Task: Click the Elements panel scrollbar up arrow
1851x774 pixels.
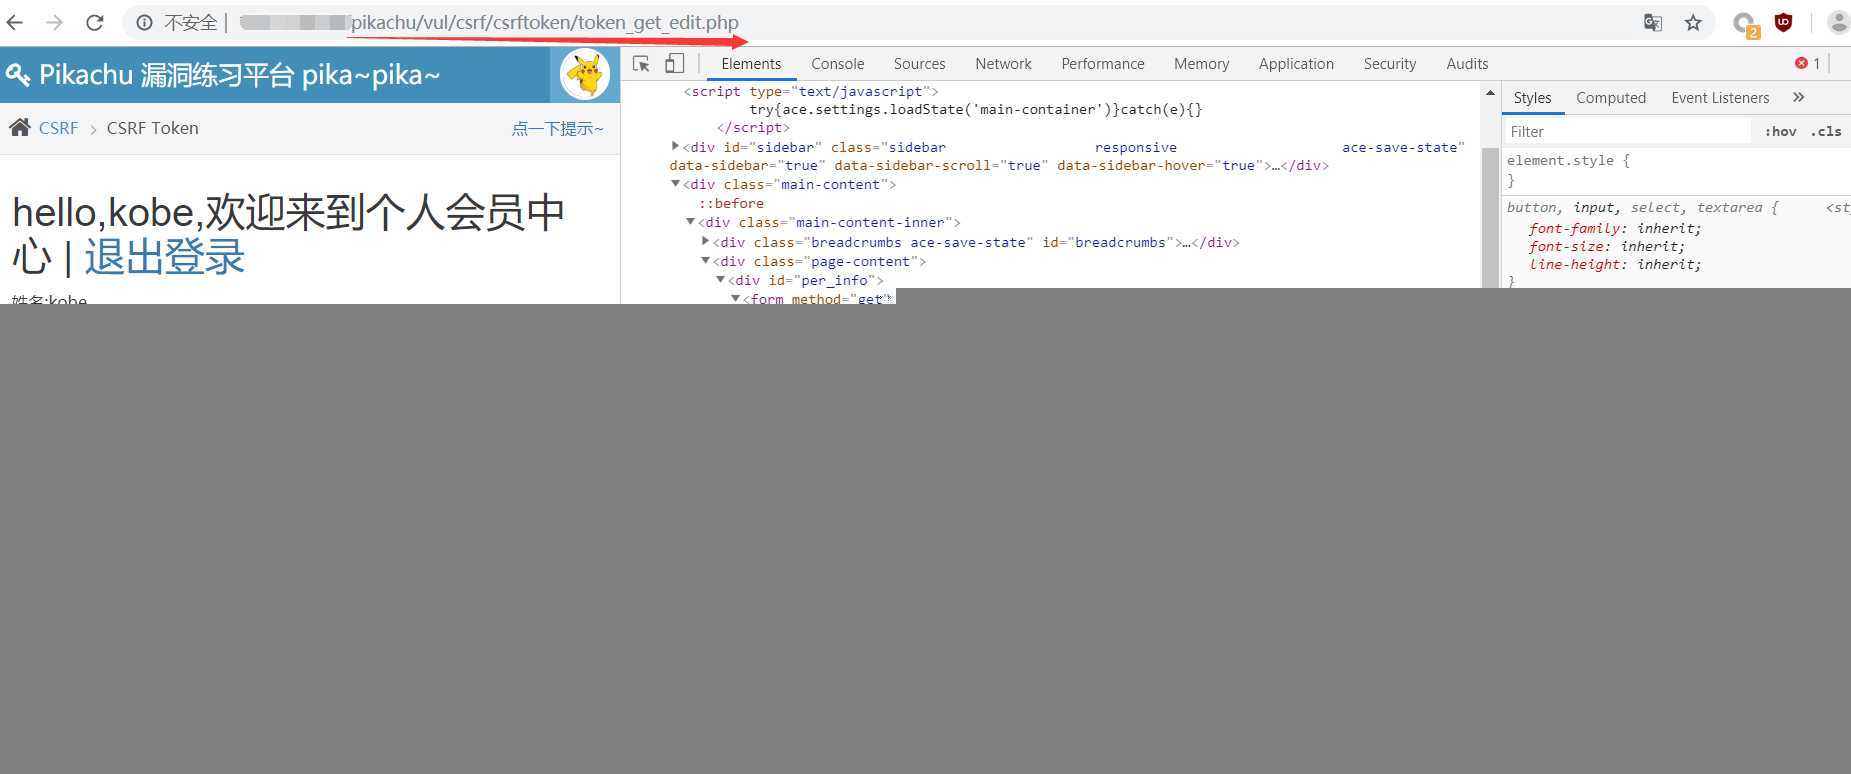Action: 1490,92
